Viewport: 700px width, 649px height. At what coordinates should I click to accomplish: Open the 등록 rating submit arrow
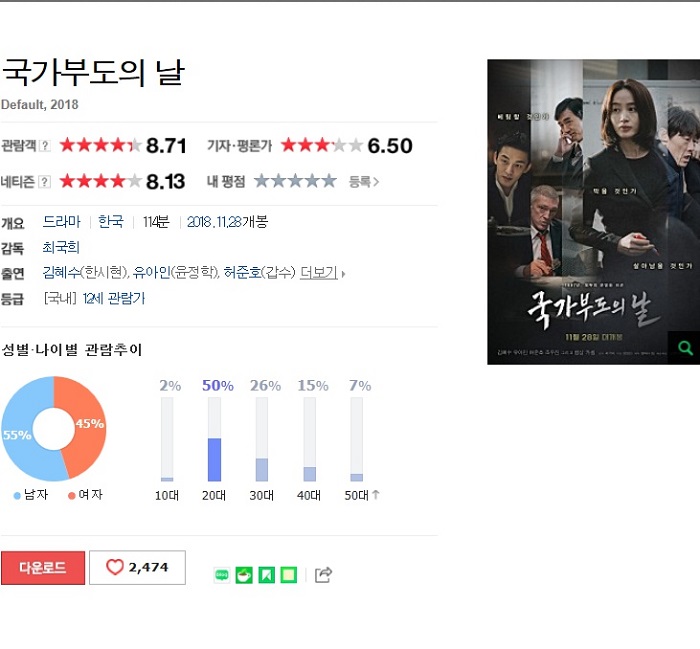pyautogui.click(x=364, y=182)
